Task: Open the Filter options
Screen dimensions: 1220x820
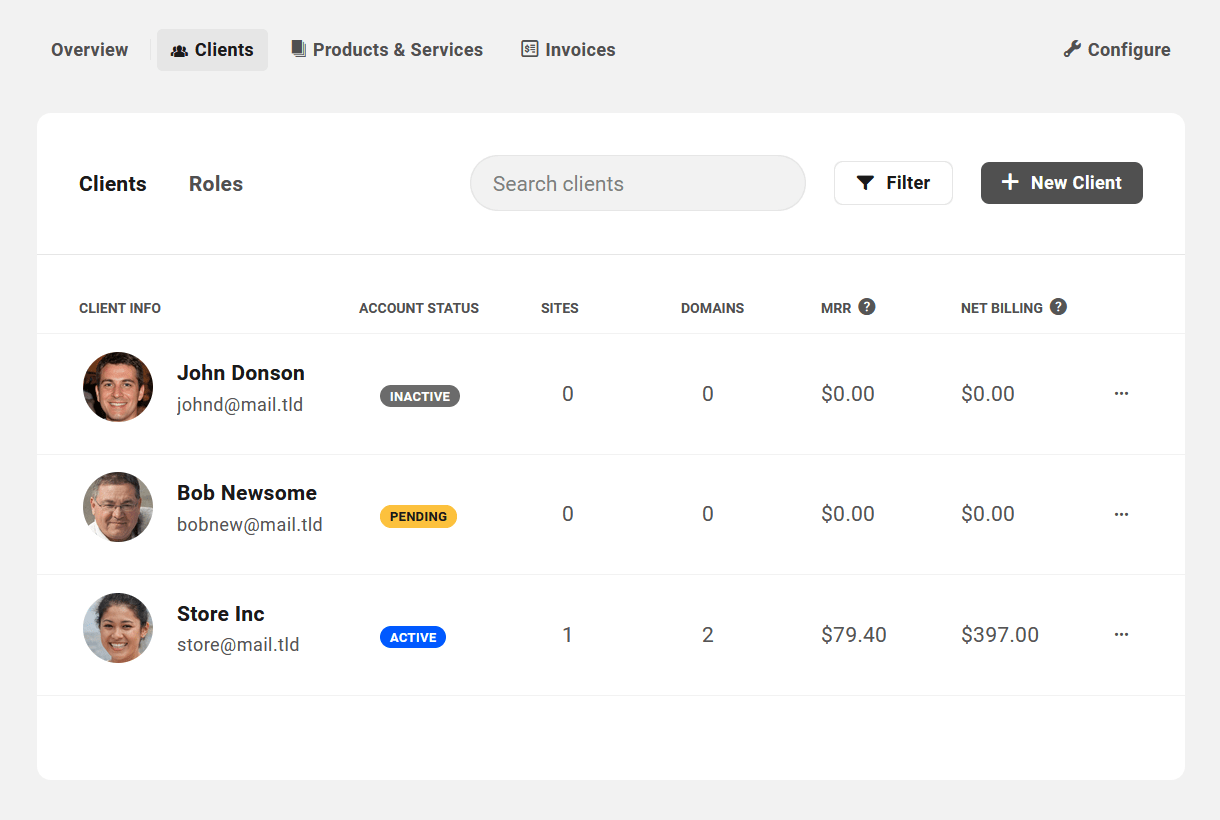Action: pos(893,183)
